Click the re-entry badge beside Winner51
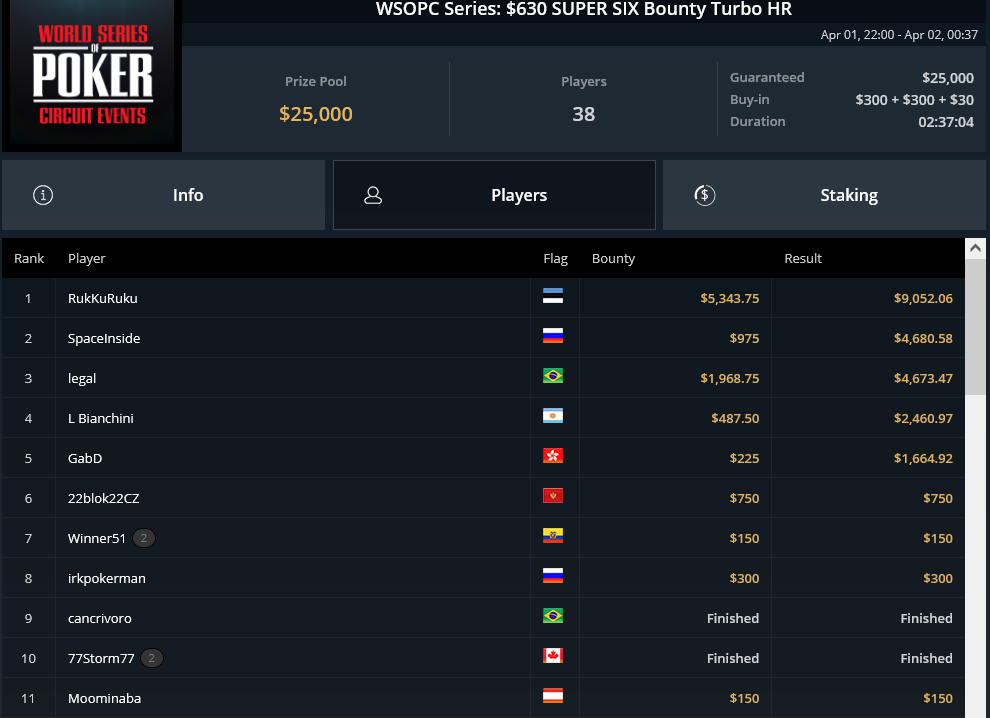This screenshot has height=718, width=990. (x=144, y=538)
